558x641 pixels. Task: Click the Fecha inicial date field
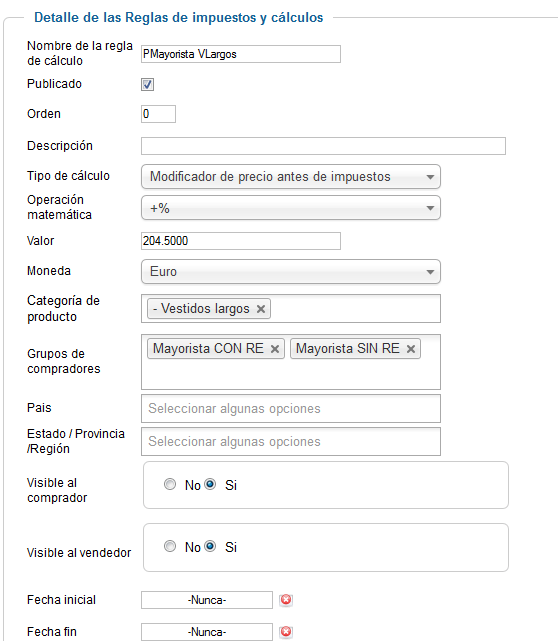tap(207, 600)
